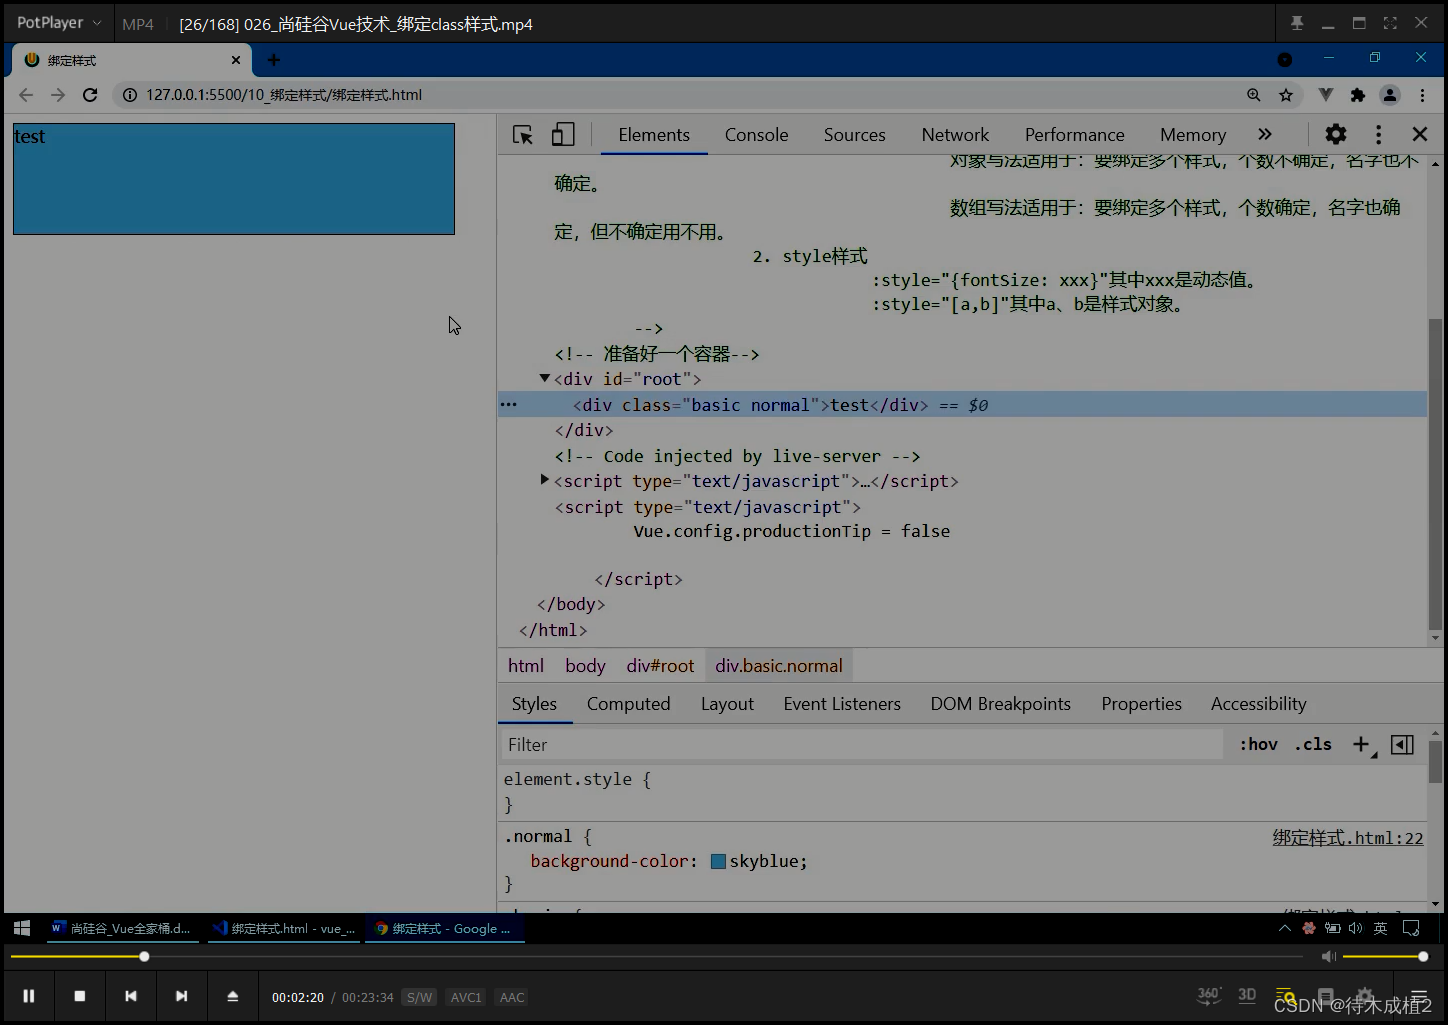Open the Console tab
The height and width of the screenshot is (1025, 1448).
(757, 135)
